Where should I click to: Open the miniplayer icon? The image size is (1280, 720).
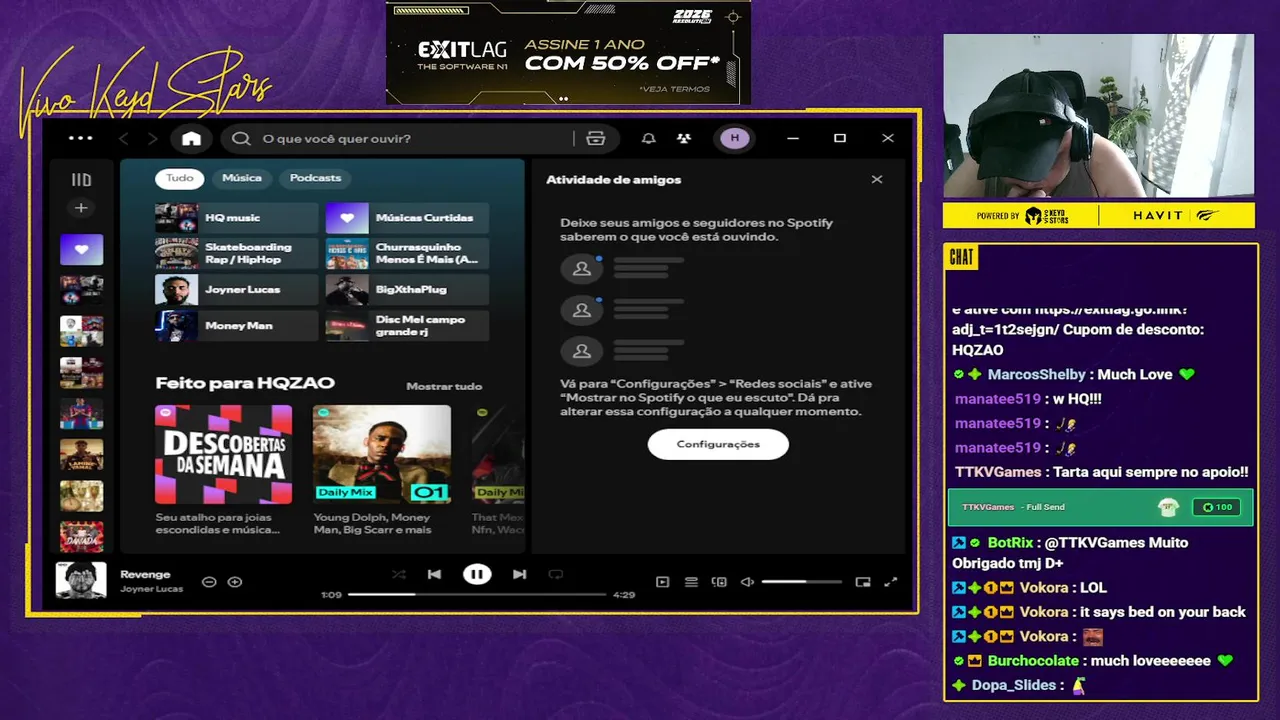click(863, 582)
